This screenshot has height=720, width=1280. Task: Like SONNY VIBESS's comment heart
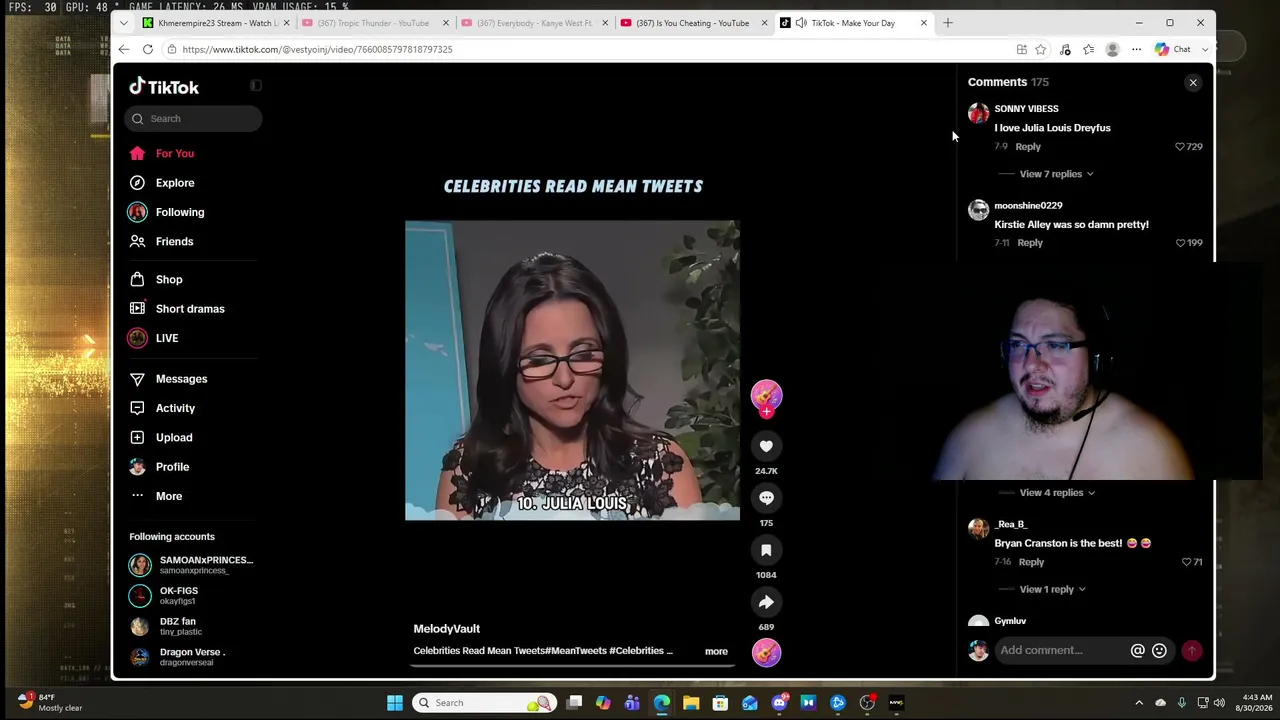(1180, 147)
